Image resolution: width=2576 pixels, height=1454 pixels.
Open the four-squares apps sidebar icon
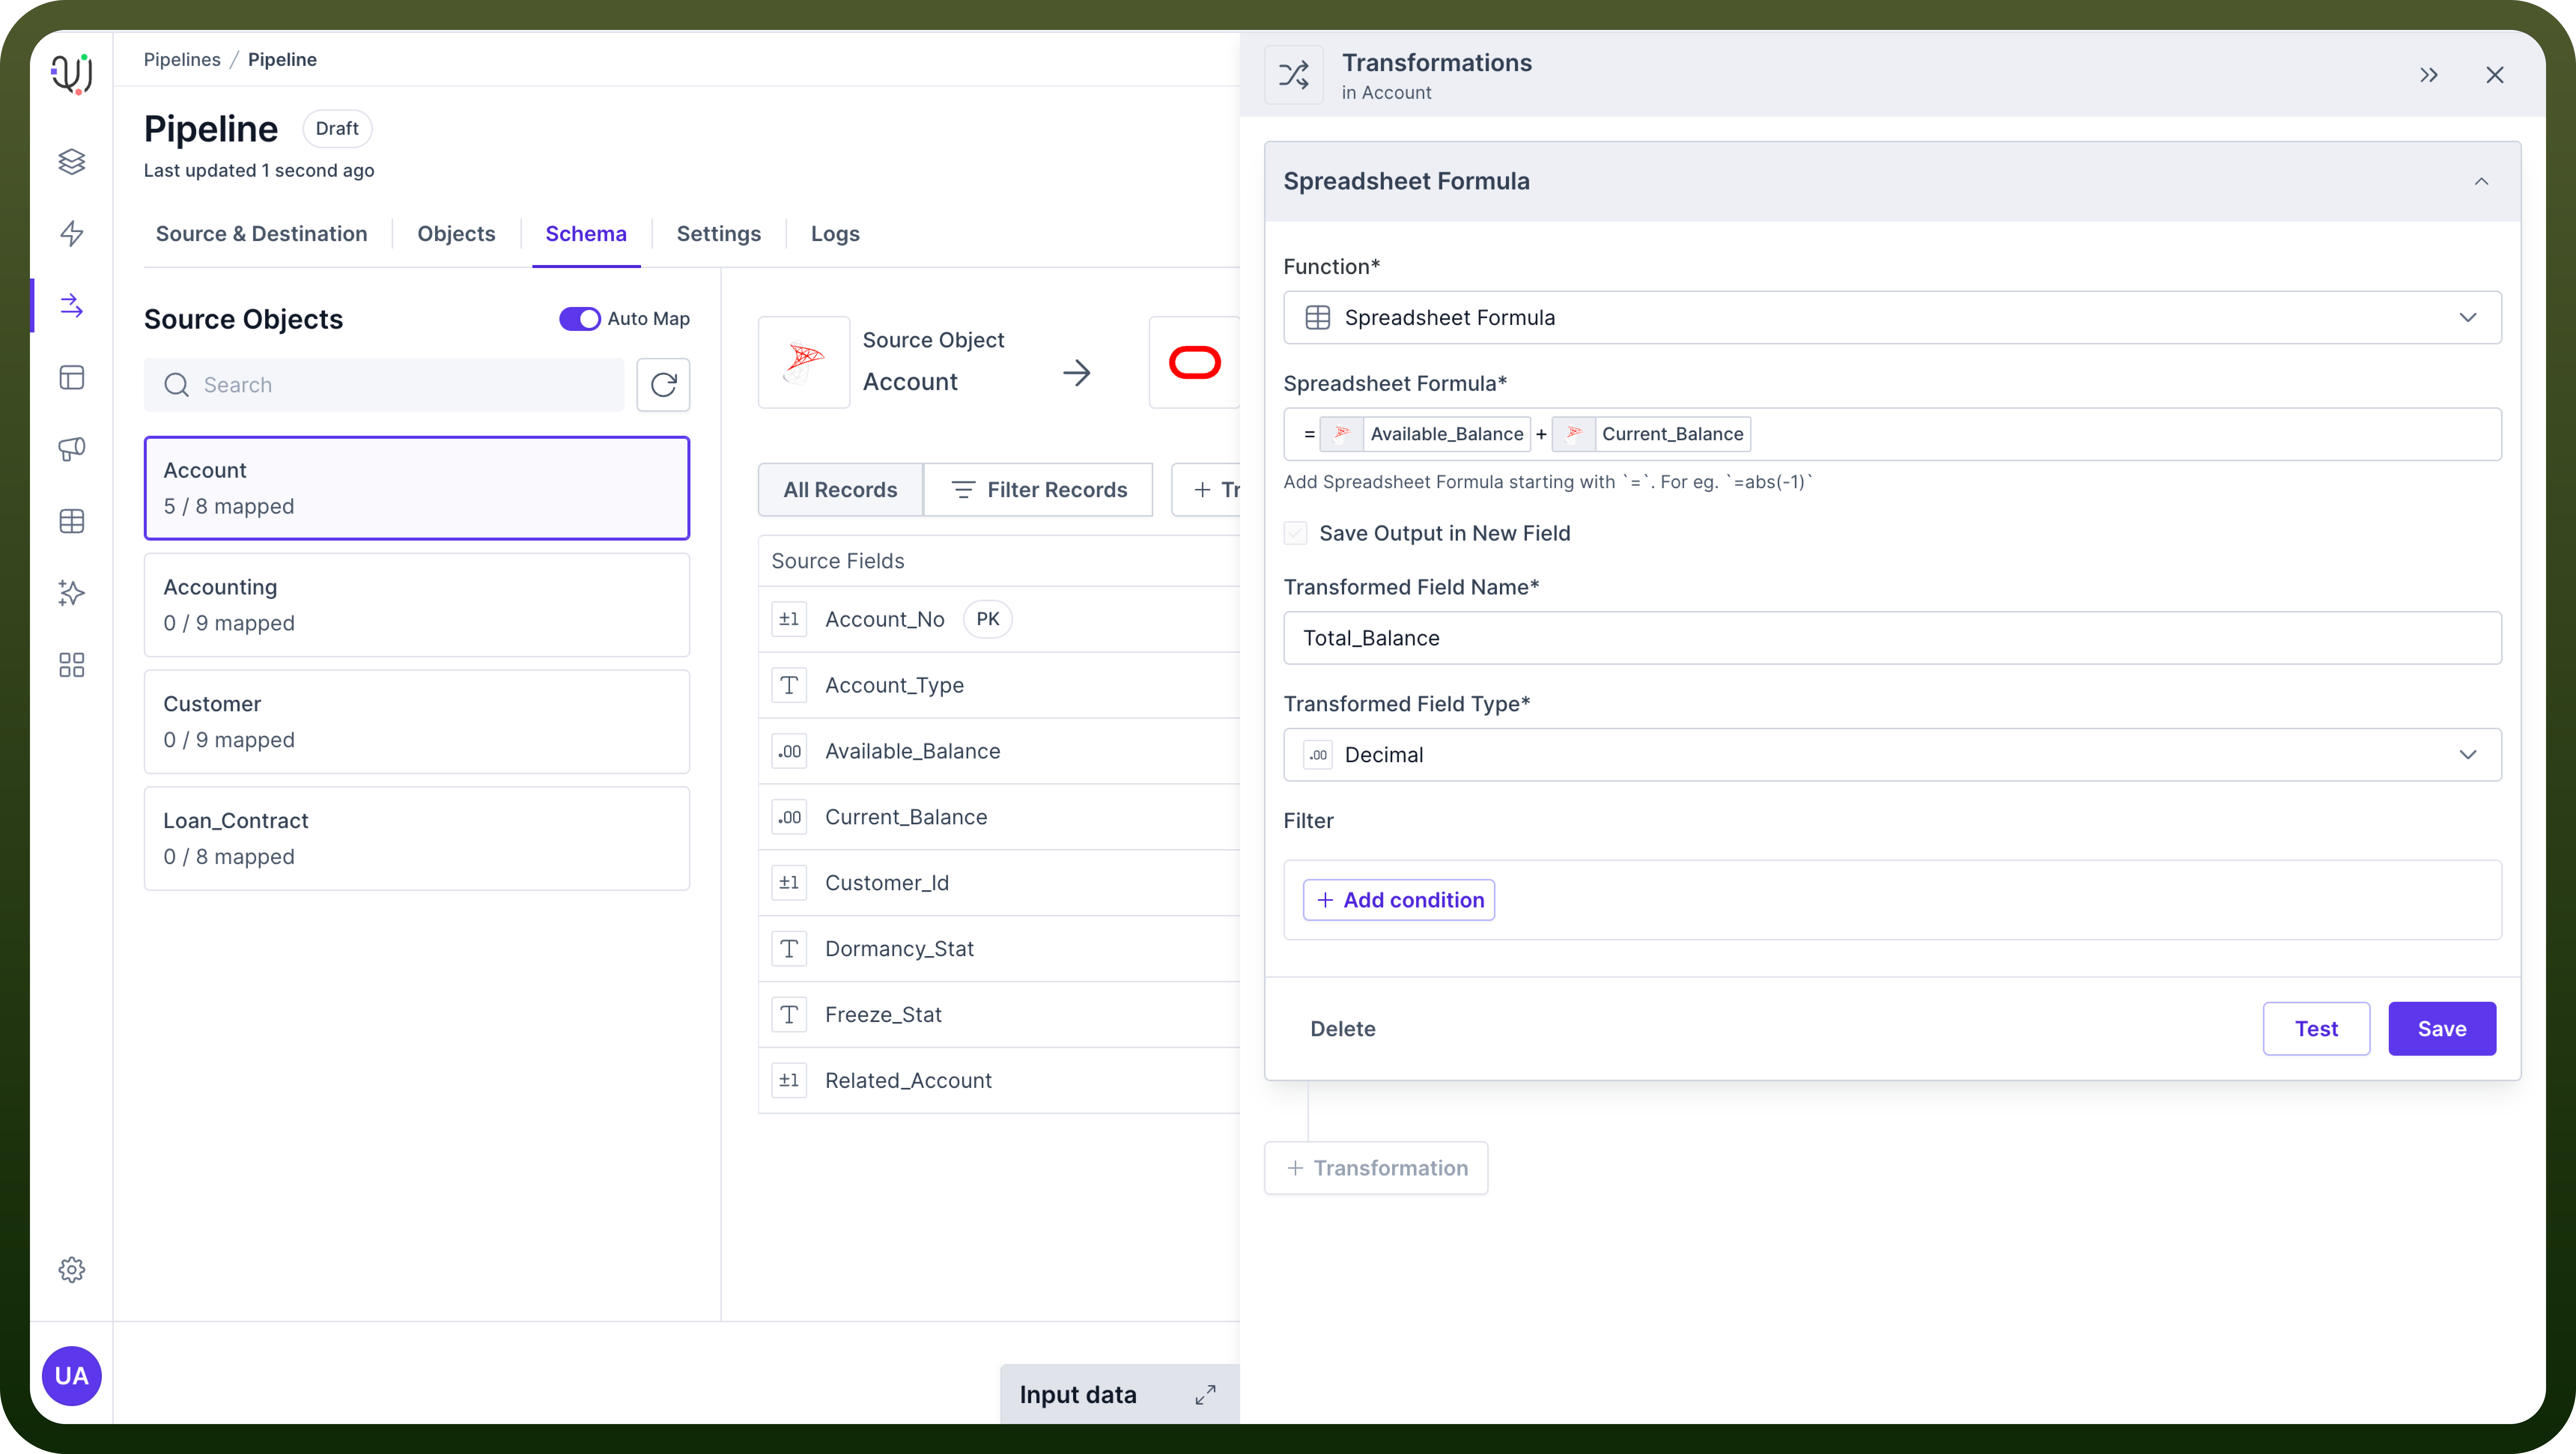click(71, 665)
